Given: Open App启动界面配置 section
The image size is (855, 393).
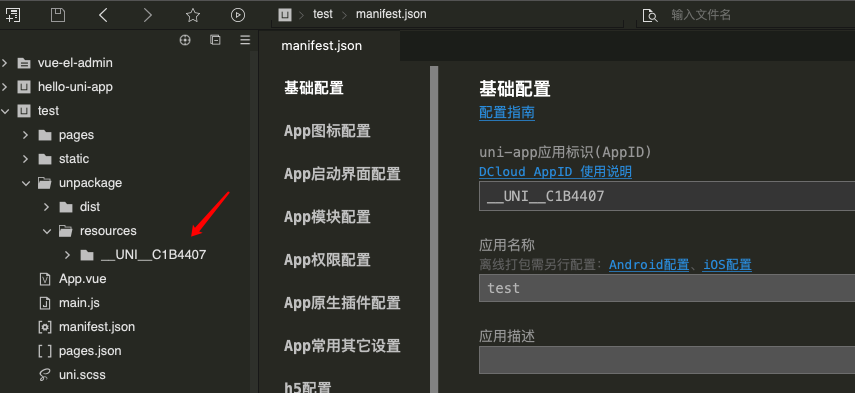Looking at the screenshot, I should pos(342,174).
